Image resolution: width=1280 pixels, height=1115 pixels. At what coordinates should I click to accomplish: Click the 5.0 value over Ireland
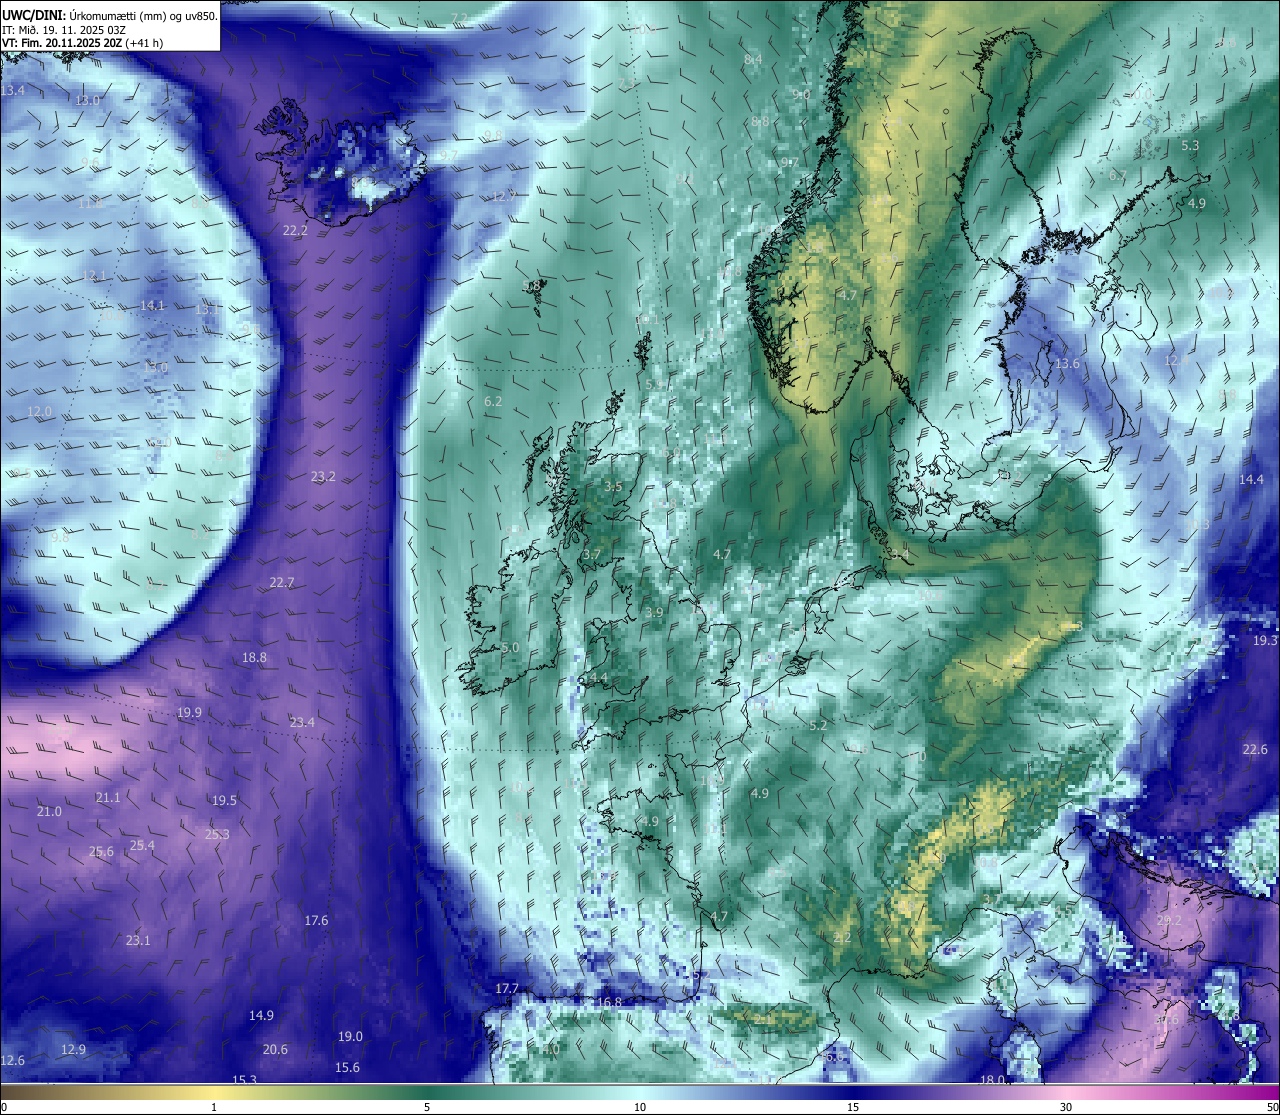click(x=510, y=648)
